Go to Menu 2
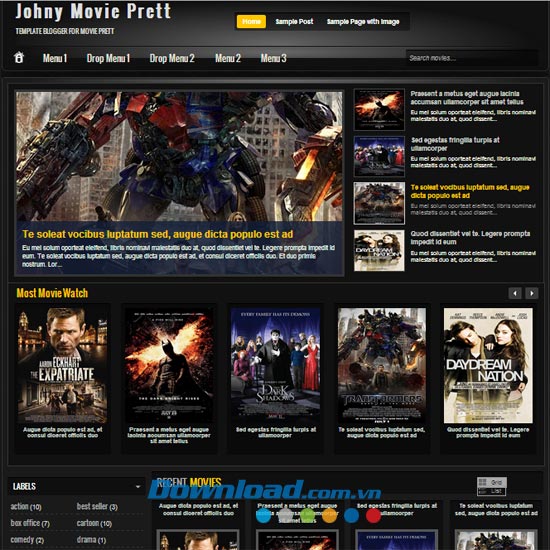The height and width of the screenshot is (550, 550). (x=228, y=58)
